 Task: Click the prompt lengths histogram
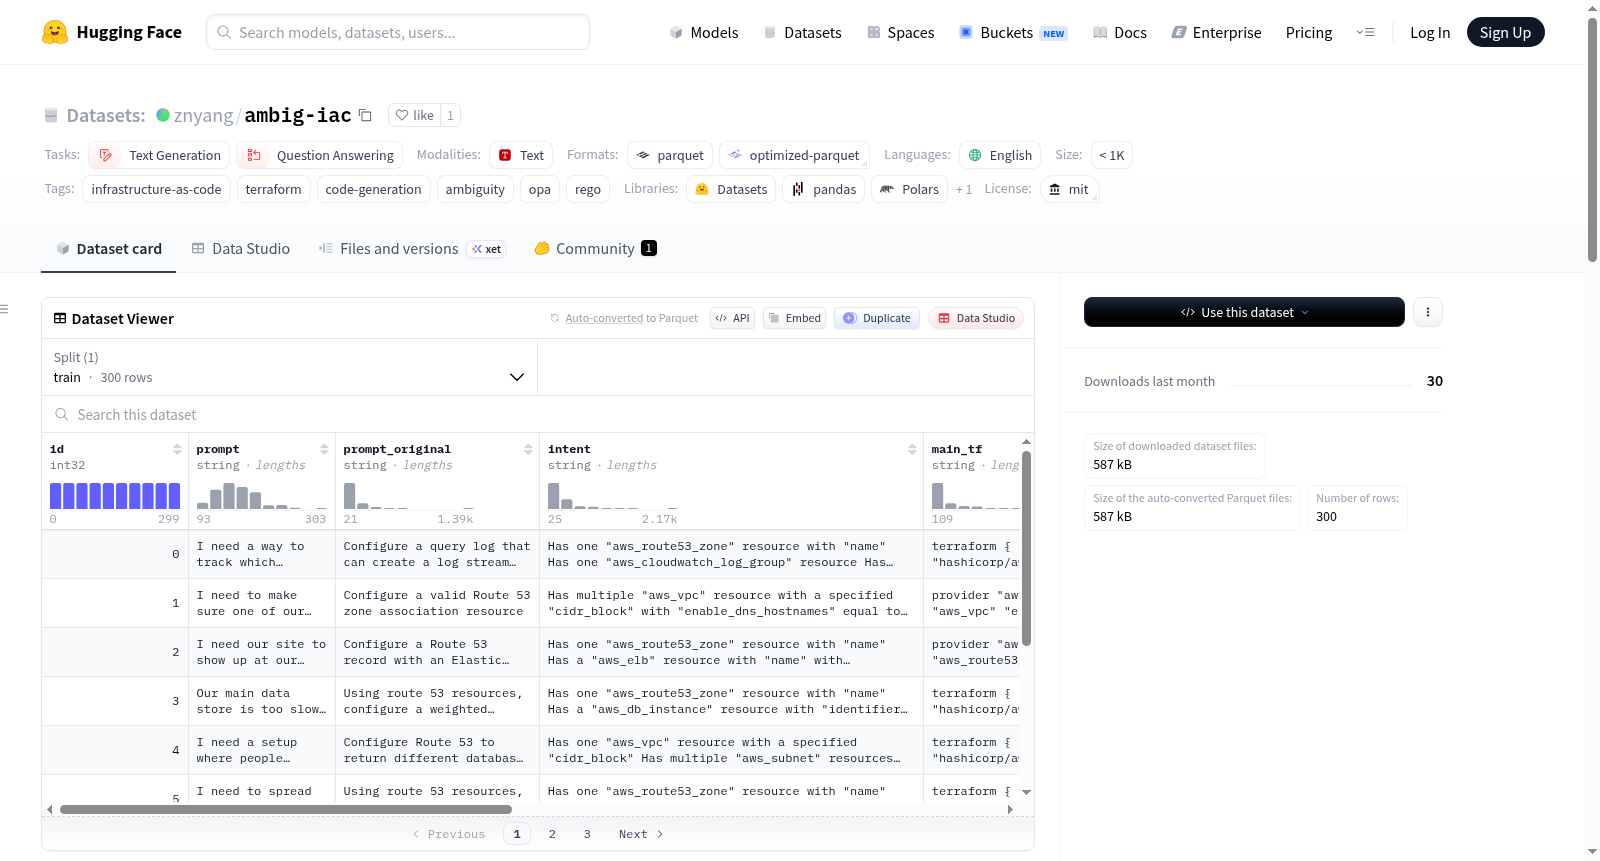tap(262, 496)
